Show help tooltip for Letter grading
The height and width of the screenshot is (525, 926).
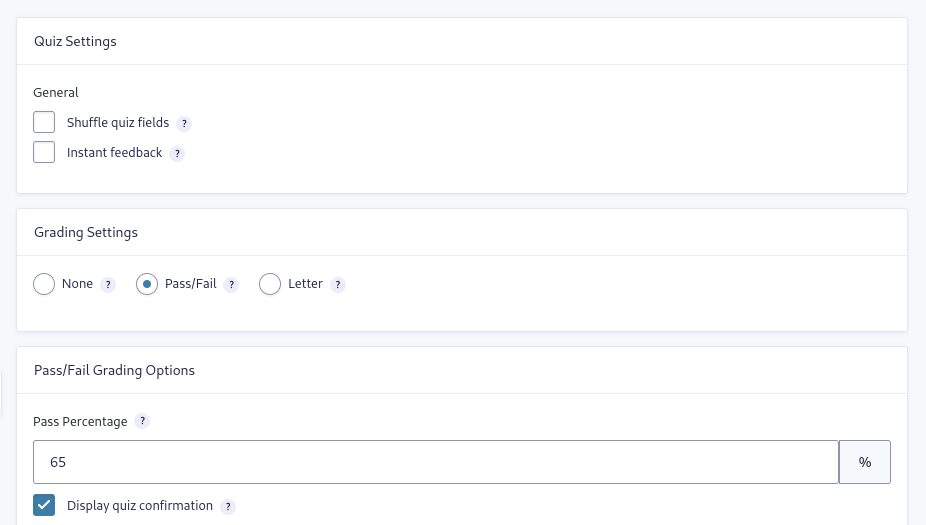[338, 285]
